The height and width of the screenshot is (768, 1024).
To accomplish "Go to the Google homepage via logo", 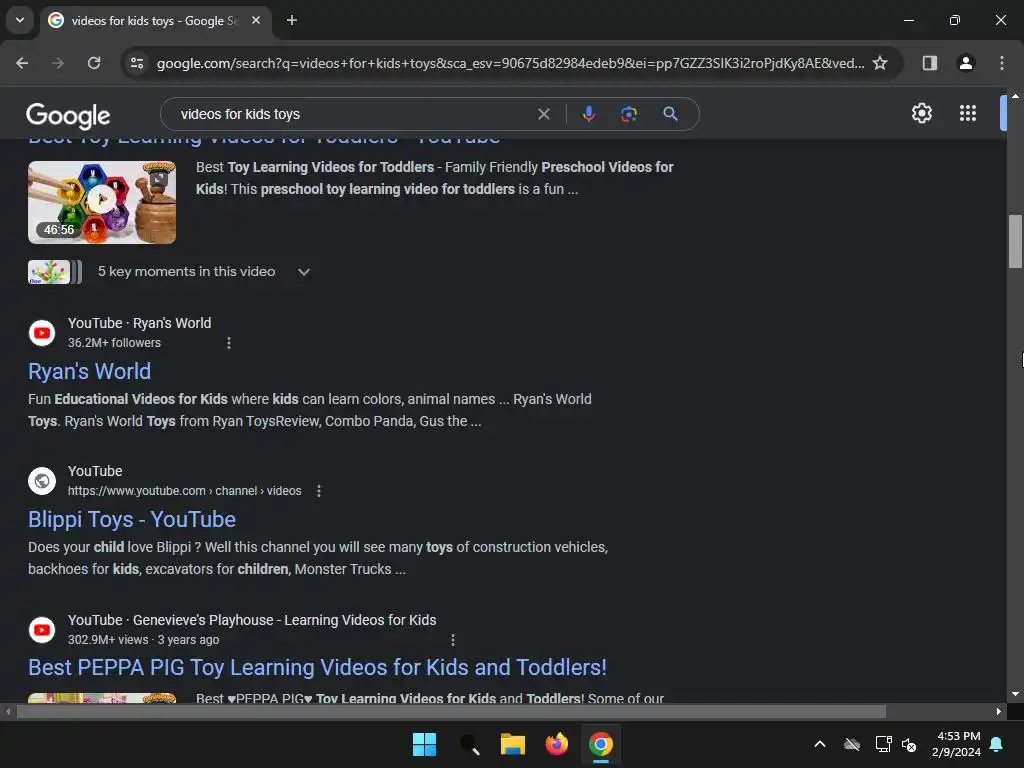I will 68,116.
